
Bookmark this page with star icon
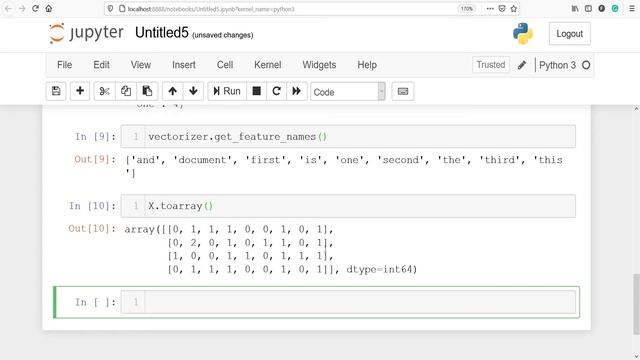click(x=513, y=9)
